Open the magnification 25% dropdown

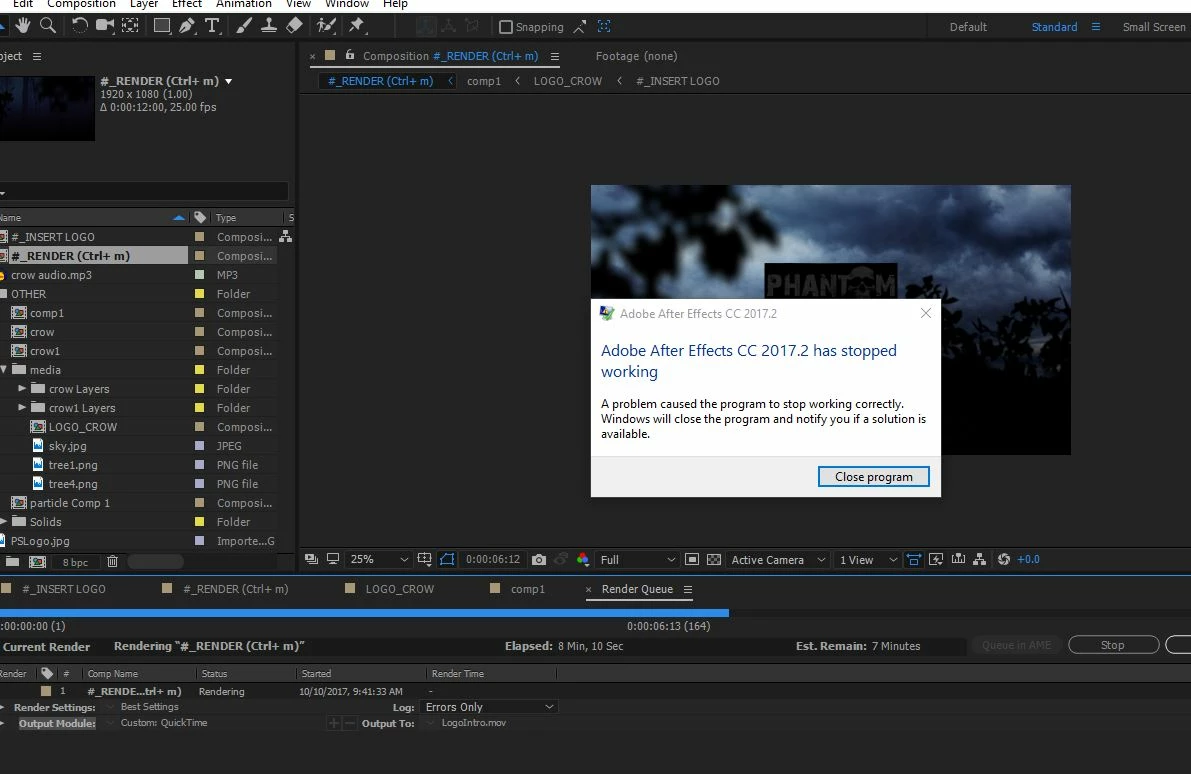pos(378,560)
